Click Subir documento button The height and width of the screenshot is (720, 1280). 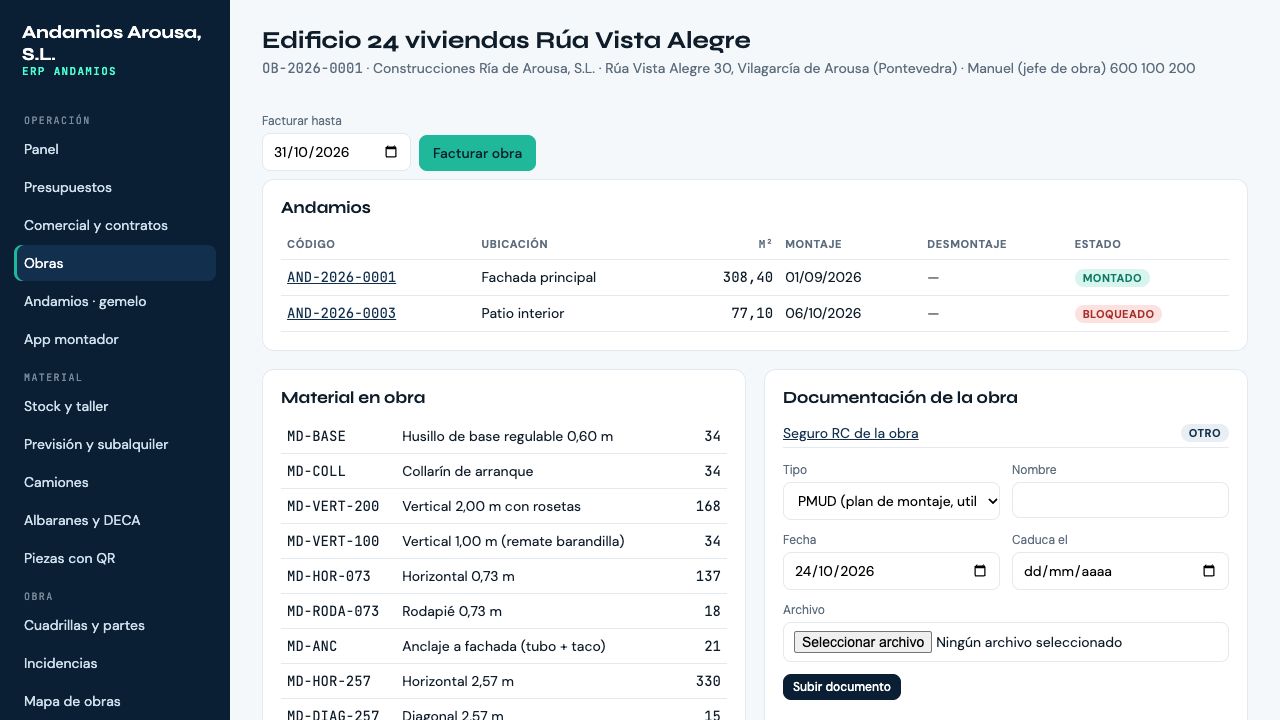[x=842, y=687]
